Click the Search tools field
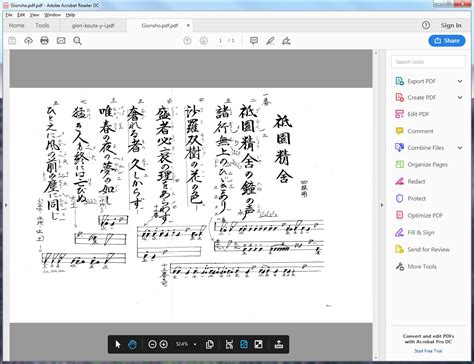The width and height of the screenshot is (474, 364). tap(428, 62)
